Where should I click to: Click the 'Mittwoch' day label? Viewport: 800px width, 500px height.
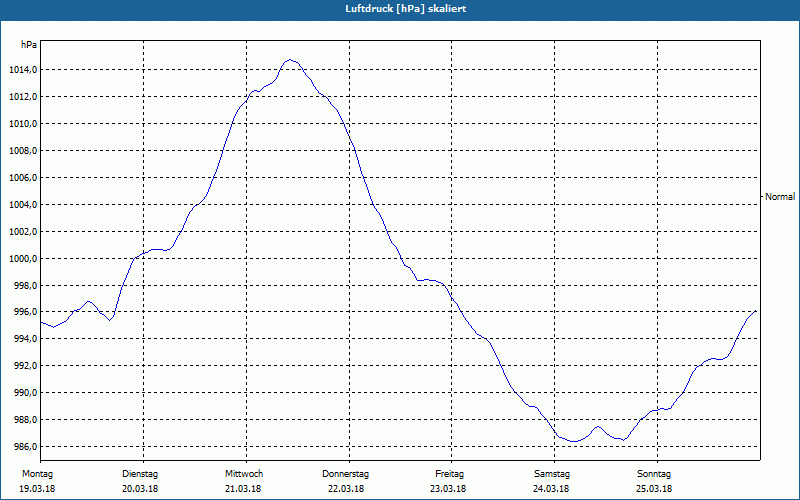[244, 474]
